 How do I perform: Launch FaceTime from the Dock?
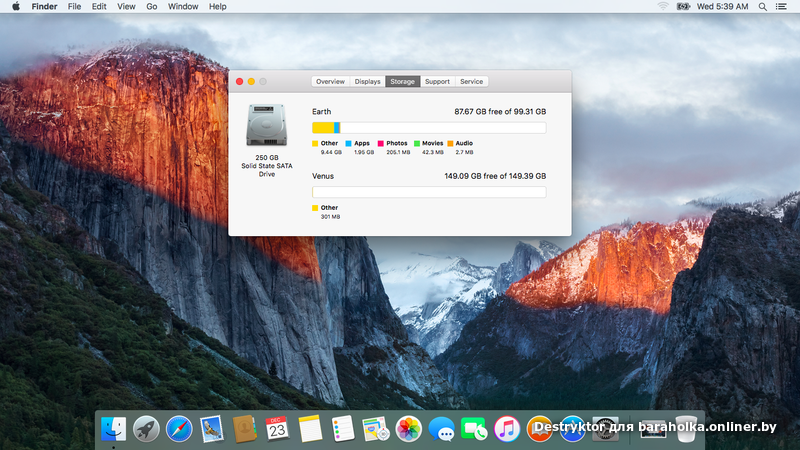pyautogui.click(x=474, y=429)
